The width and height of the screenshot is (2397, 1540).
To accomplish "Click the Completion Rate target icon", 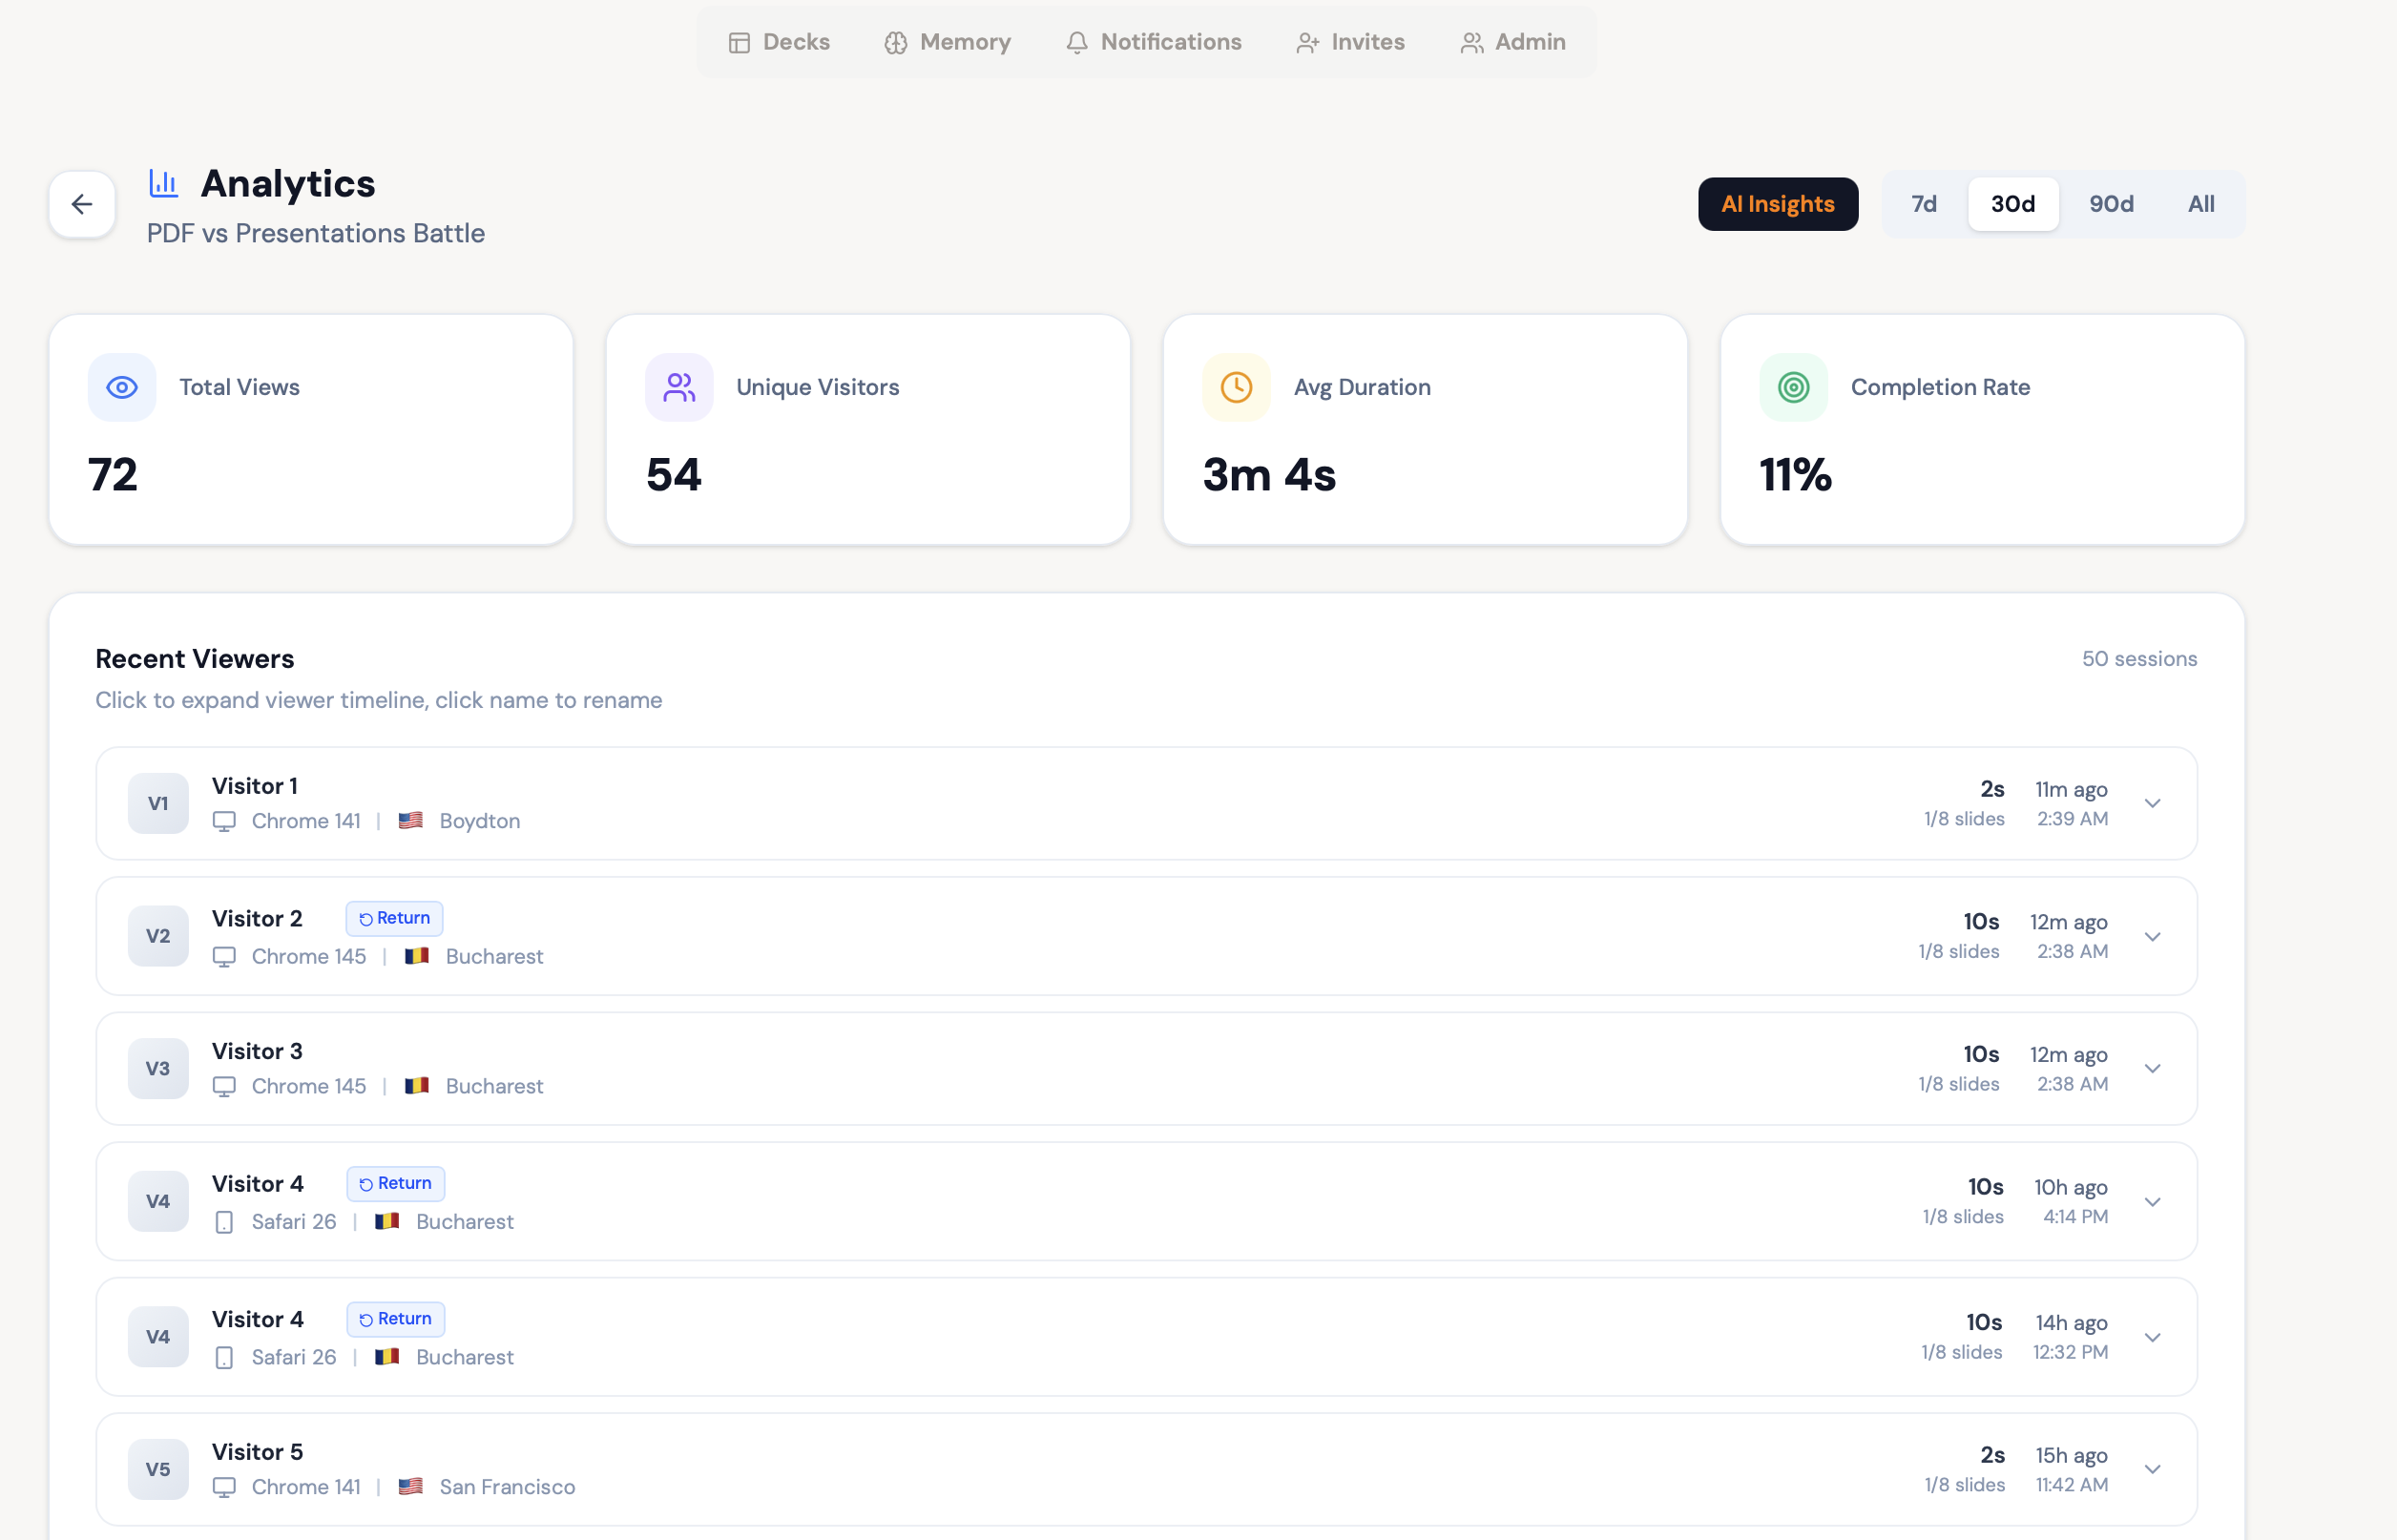I will point(1793,387).
